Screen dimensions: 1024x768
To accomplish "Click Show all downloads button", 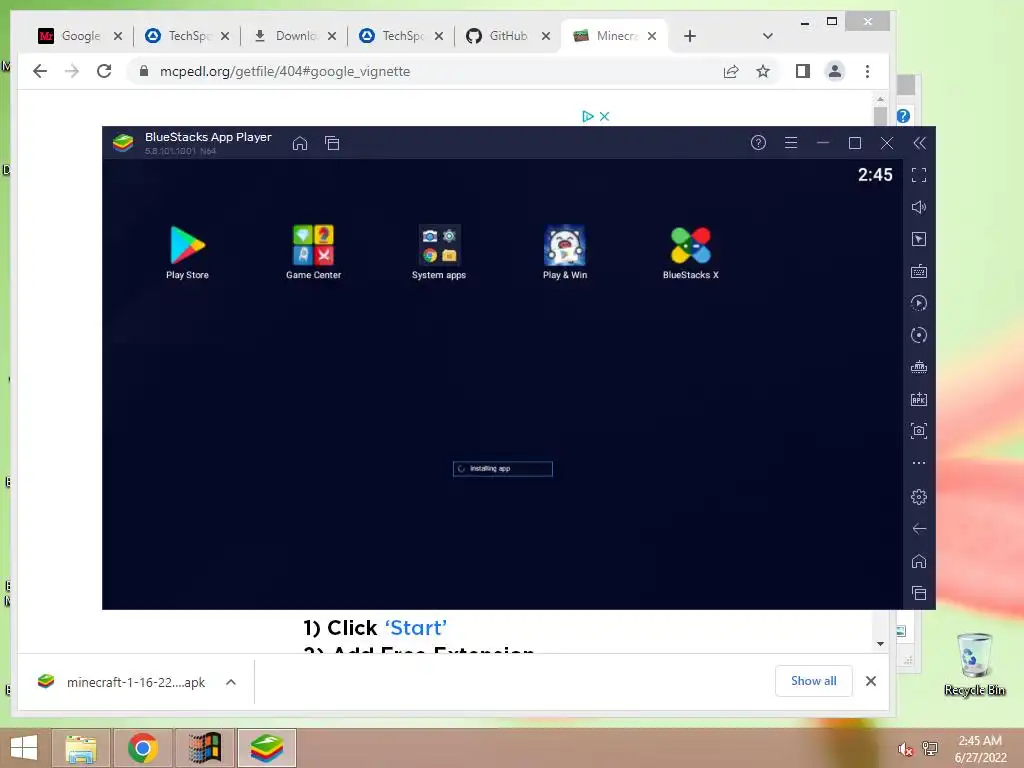I will pos(814,681).
